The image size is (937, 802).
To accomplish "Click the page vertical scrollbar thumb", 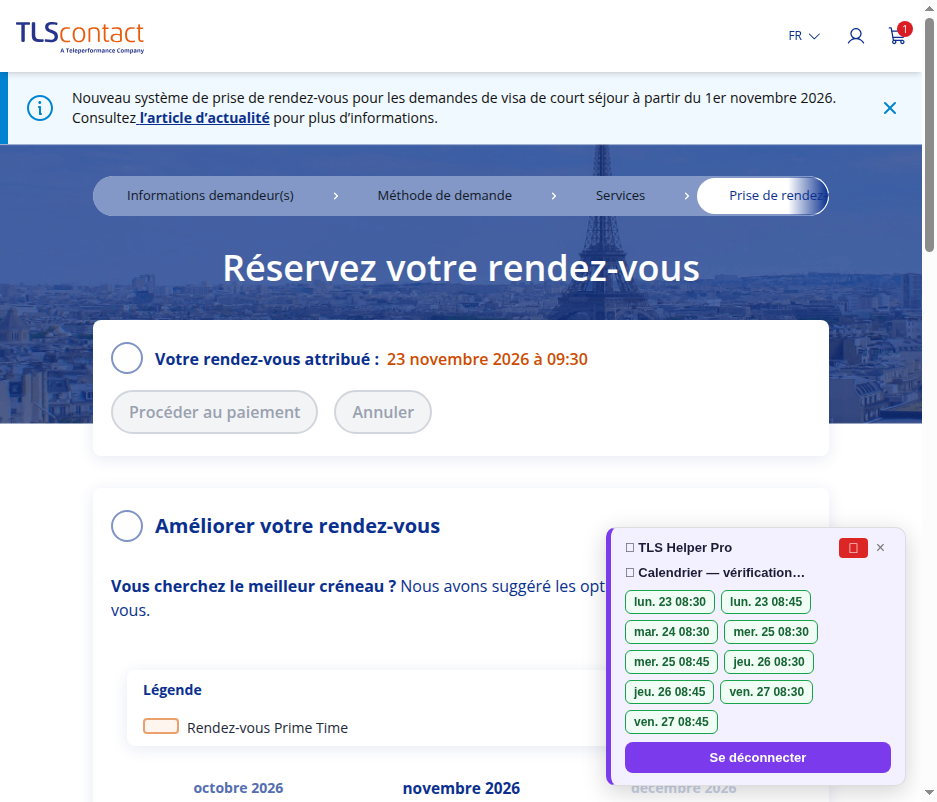I will pos(929,134).
